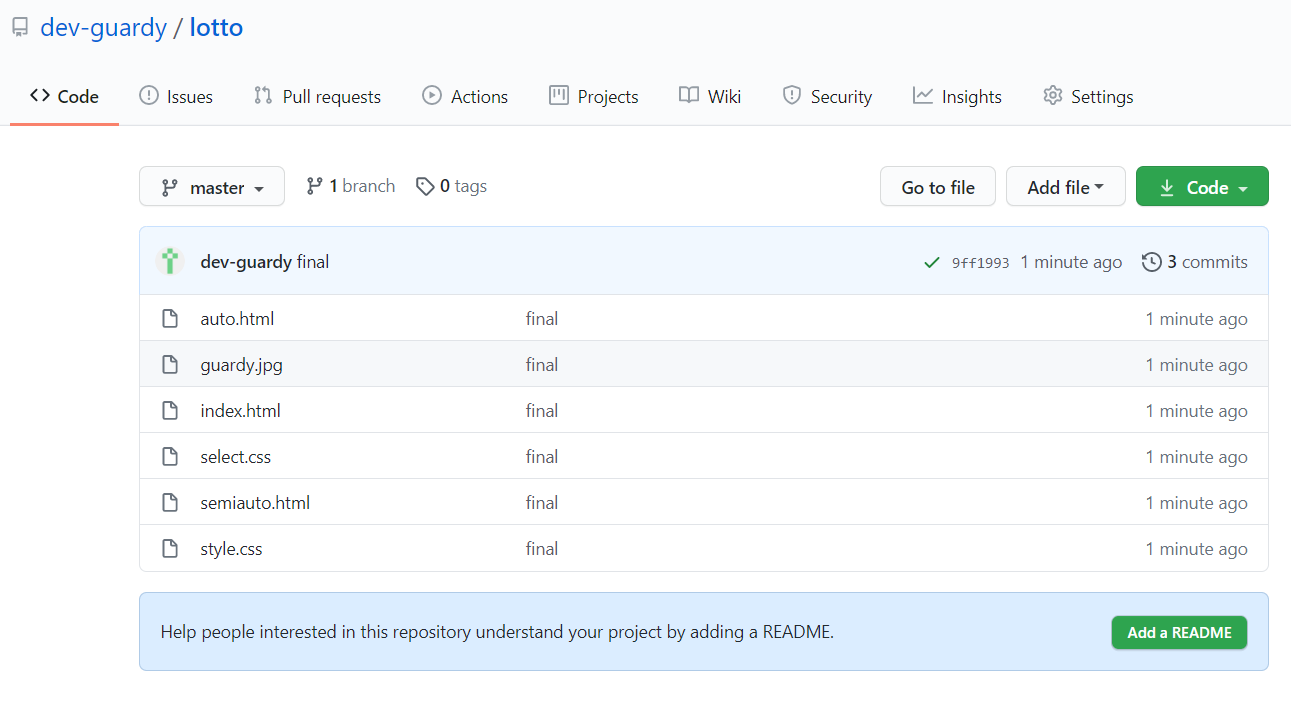Click the Go to file button
Screen dimensions: 1291x702
[938, 187]
